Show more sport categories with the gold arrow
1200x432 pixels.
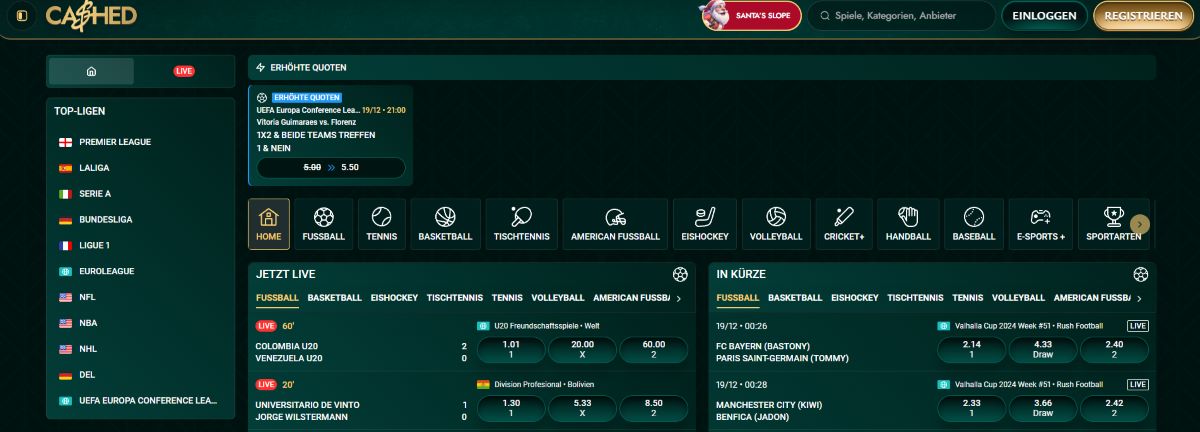(1140, 224)
